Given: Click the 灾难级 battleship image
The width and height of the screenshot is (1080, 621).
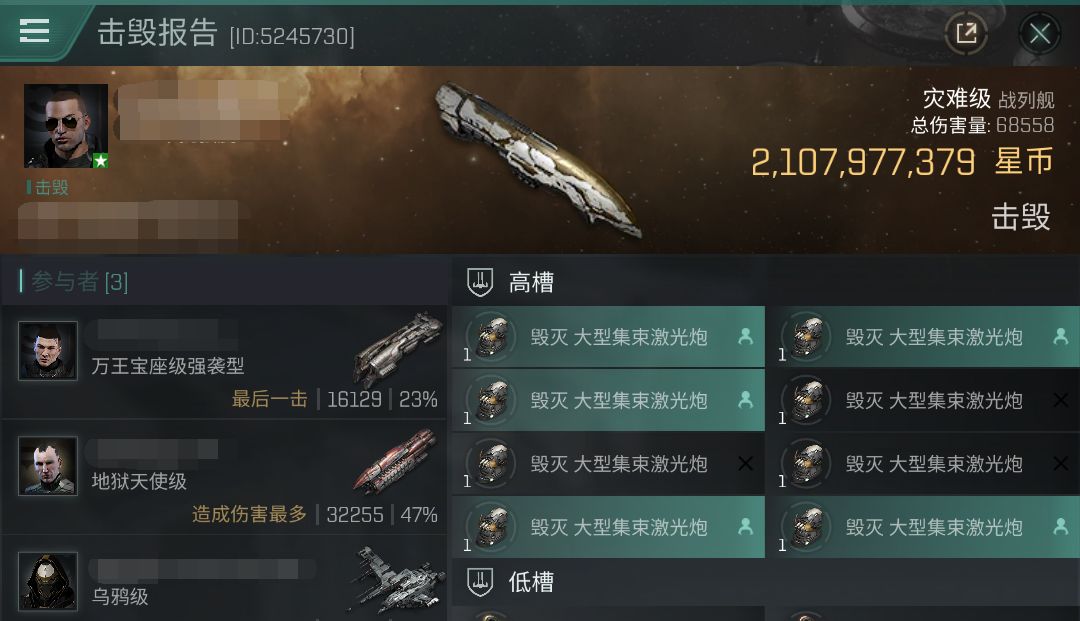Looking at the screenshot, I should pos(539,162).
